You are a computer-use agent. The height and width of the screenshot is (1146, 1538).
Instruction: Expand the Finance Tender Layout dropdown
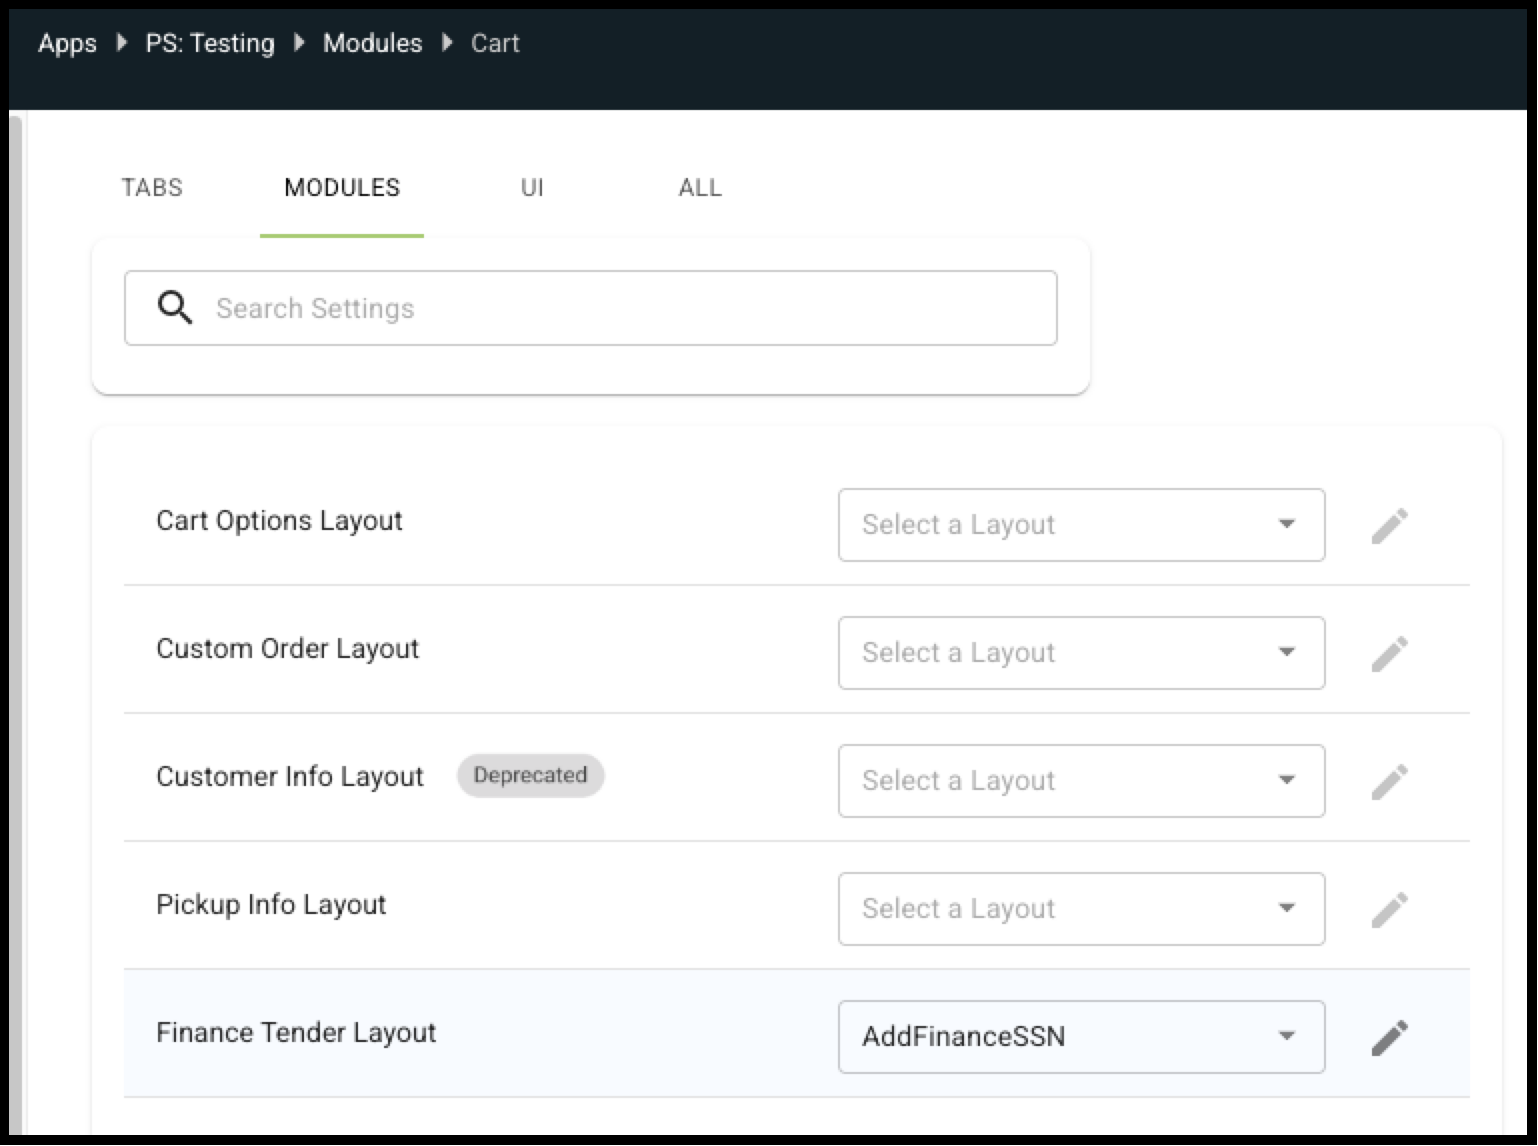[x=1081, y=1037]
